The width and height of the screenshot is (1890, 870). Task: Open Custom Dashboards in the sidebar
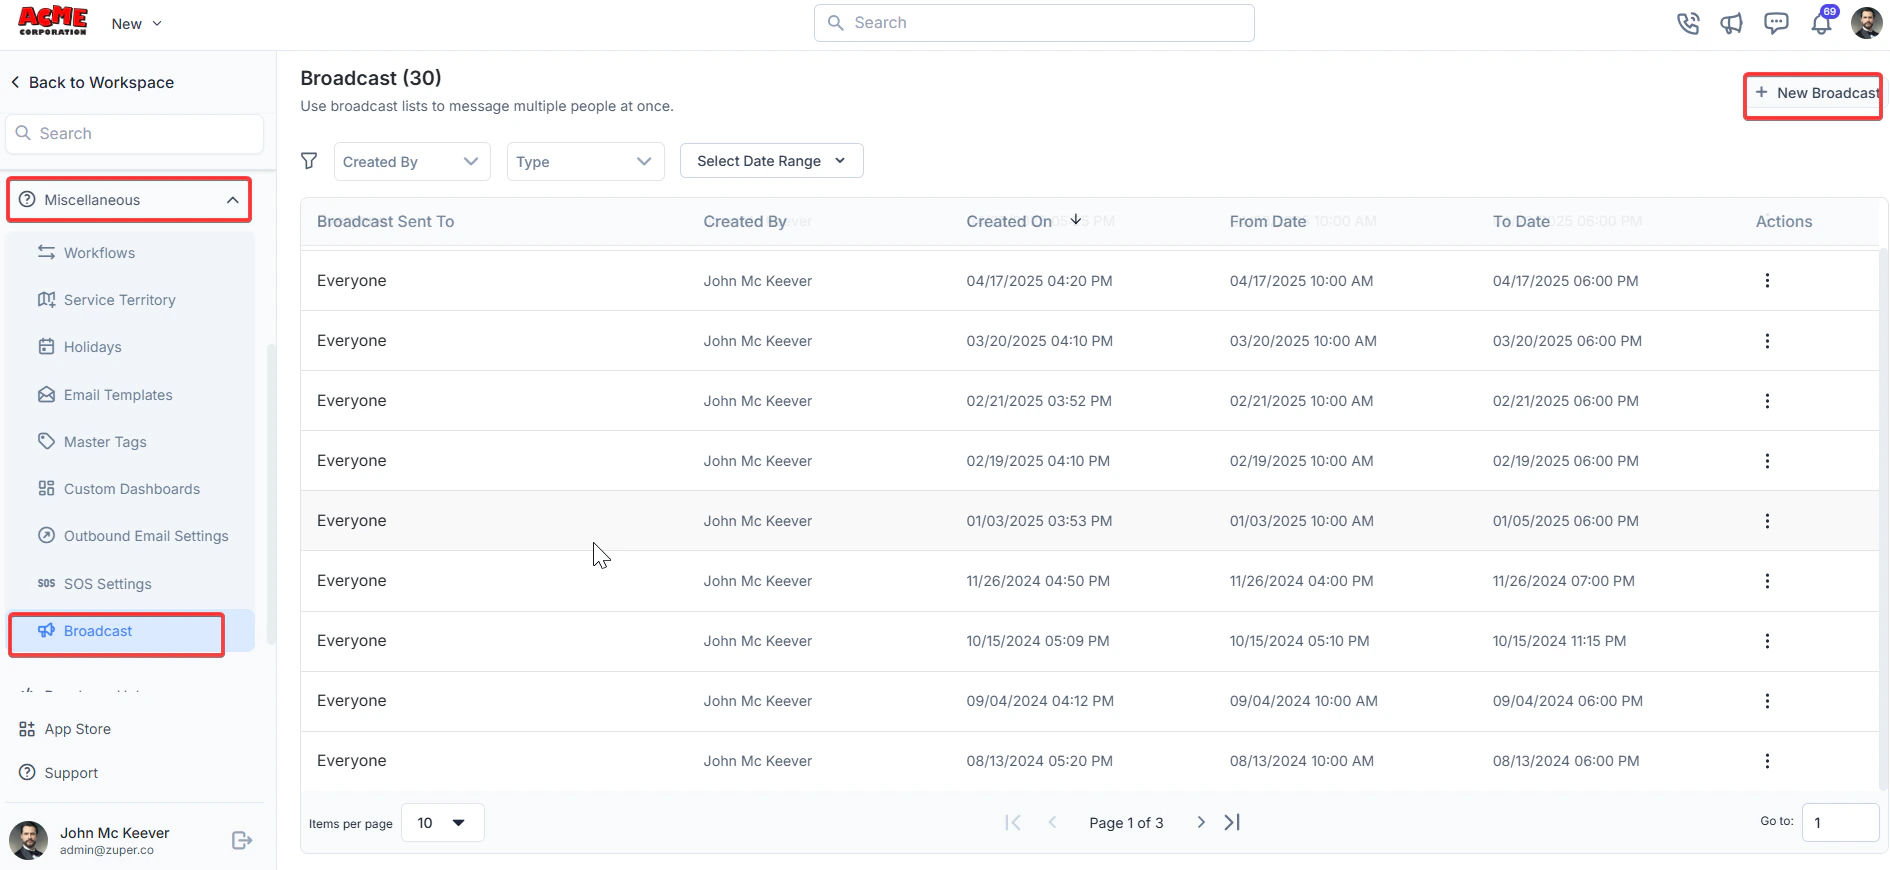130,489
